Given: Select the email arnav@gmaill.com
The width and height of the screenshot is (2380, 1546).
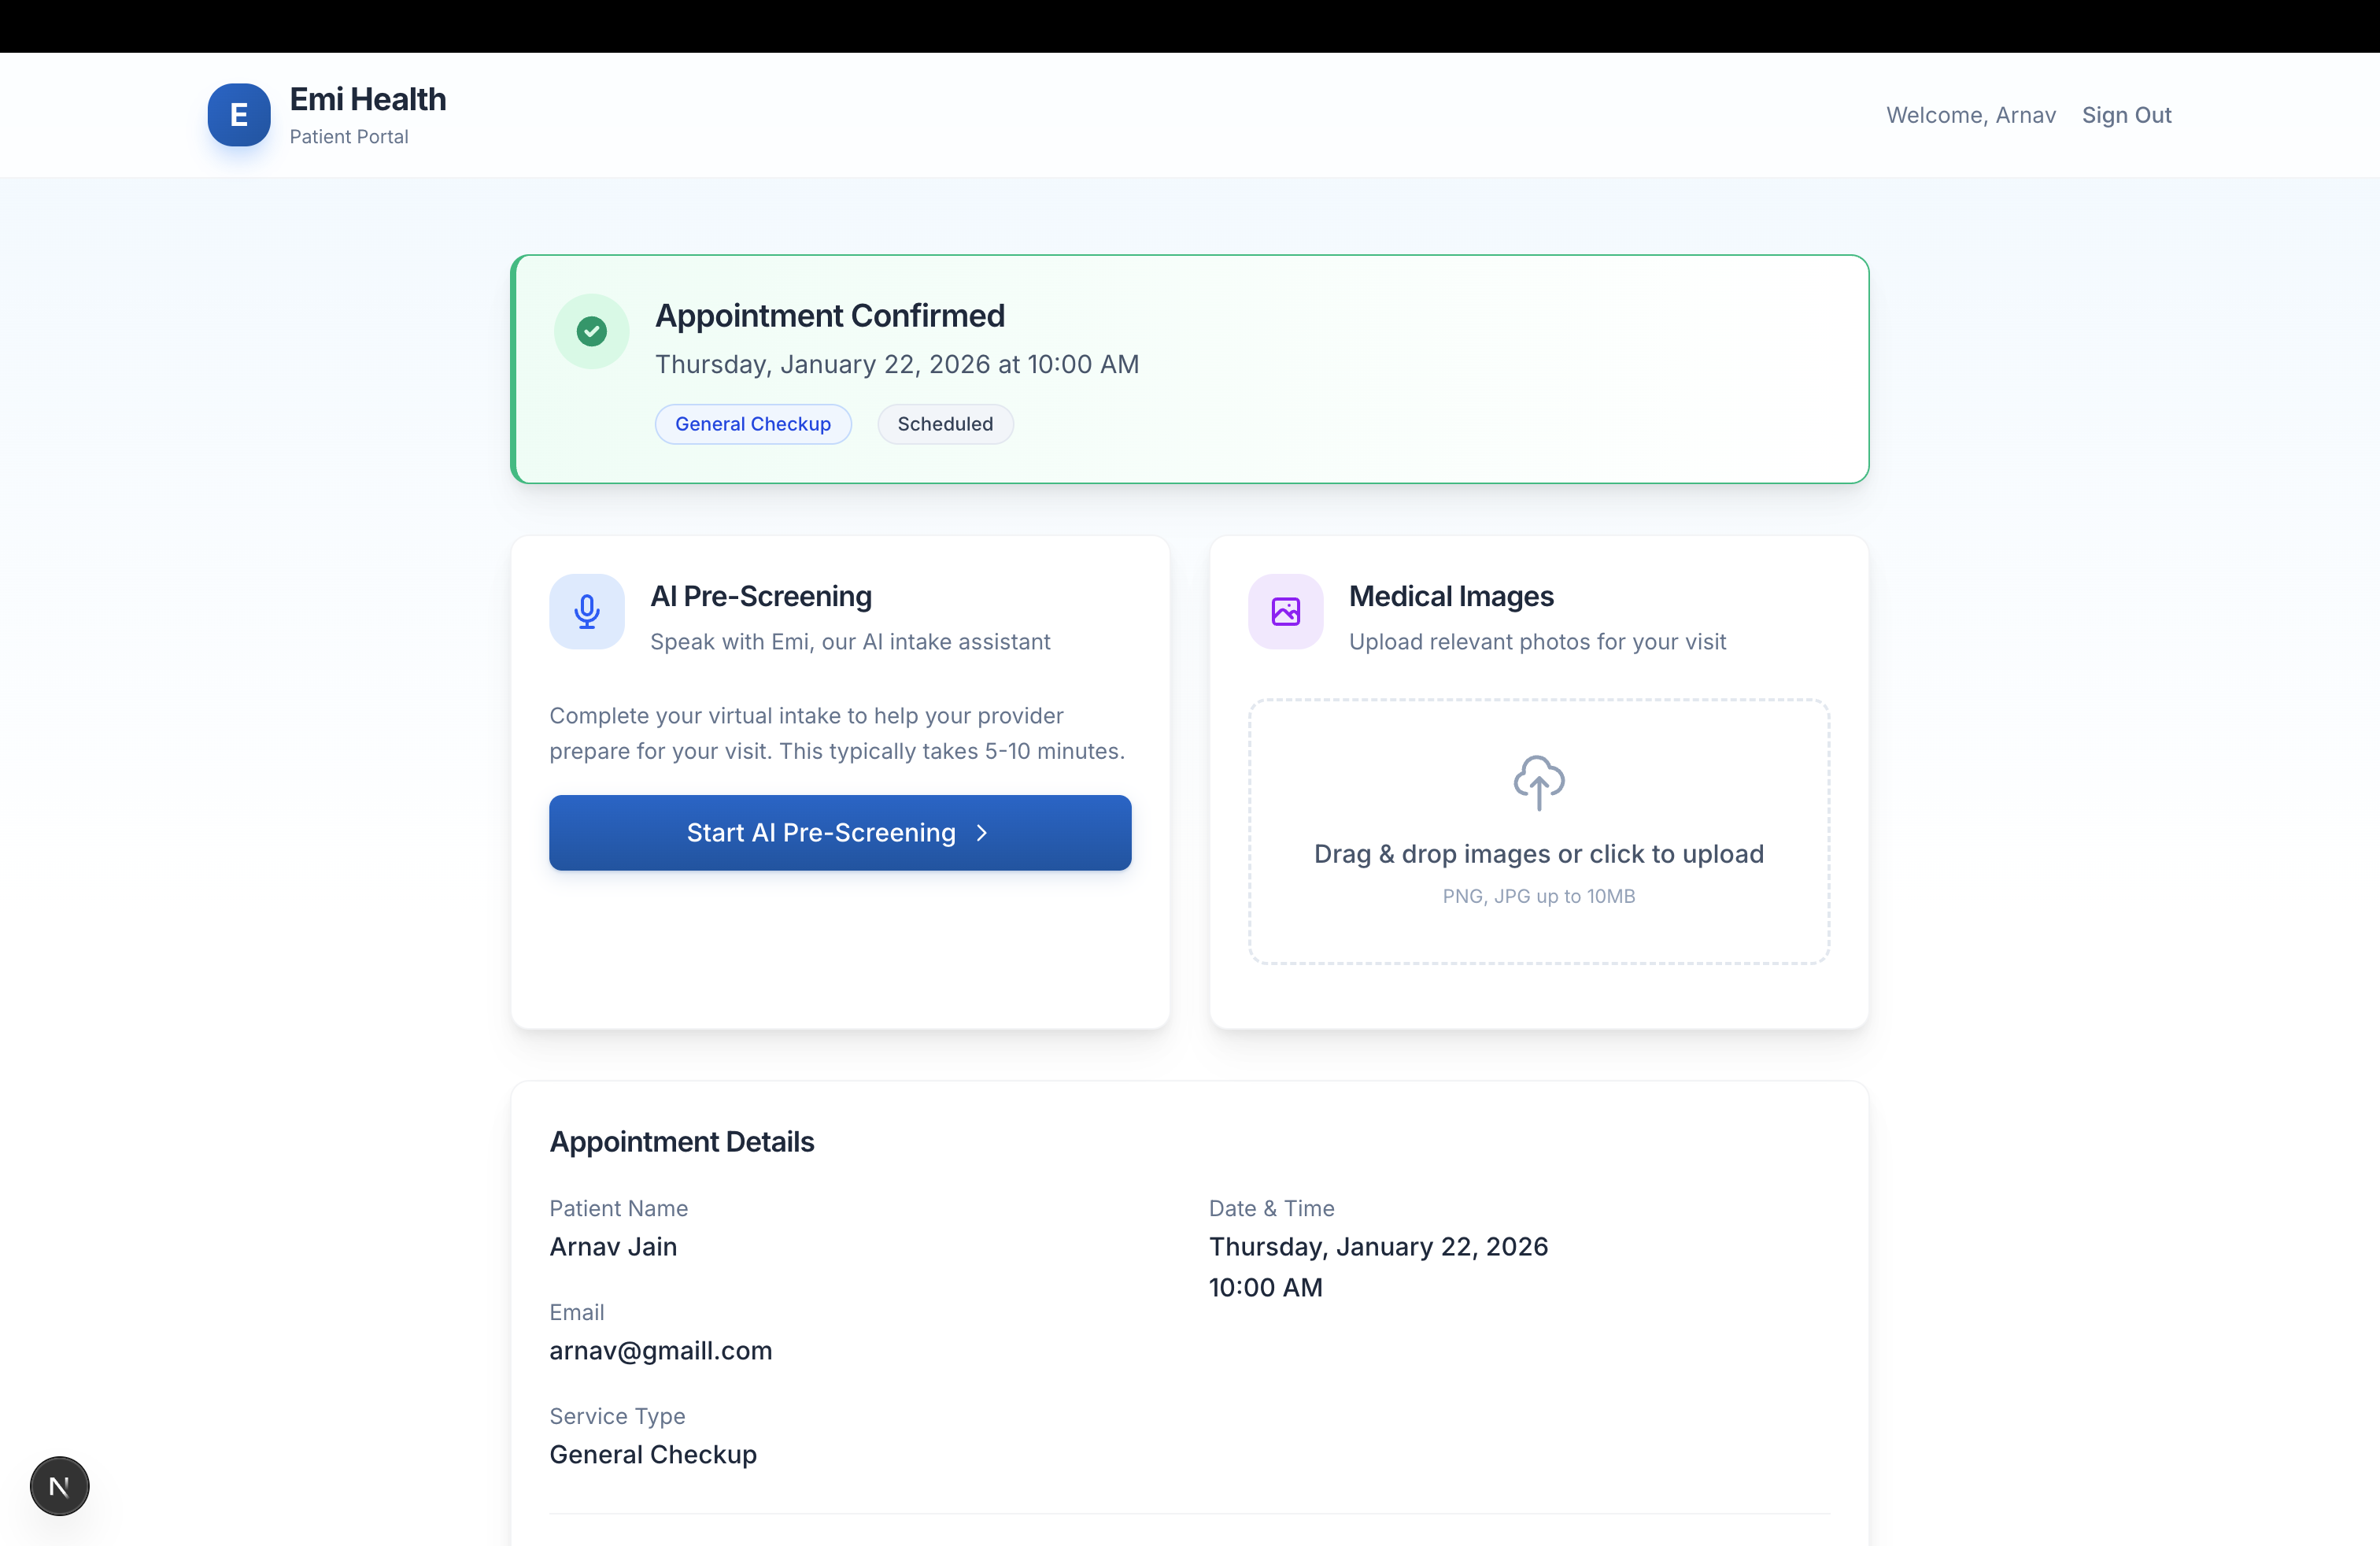Looking at the screenshot, I should coord(660,1351).
